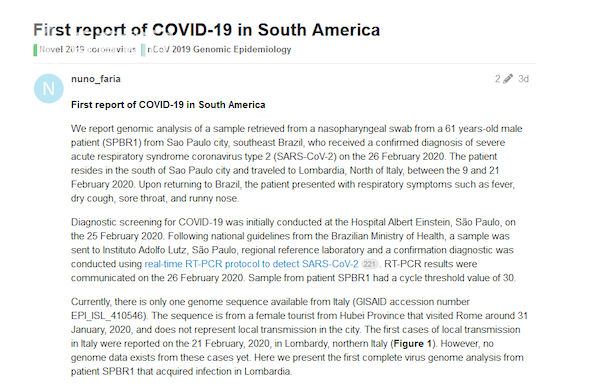
Task: Click the topic title First report of COVID-19
Action: click(207, 30)
